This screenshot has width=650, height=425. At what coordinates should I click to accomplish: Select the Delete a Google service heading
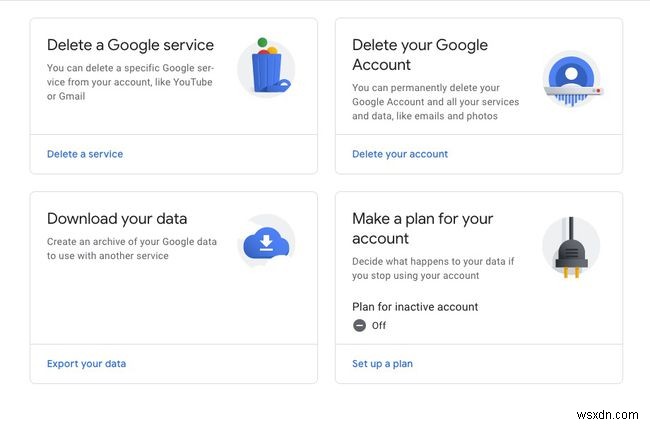pyautogui.click(x=130, y=45)
